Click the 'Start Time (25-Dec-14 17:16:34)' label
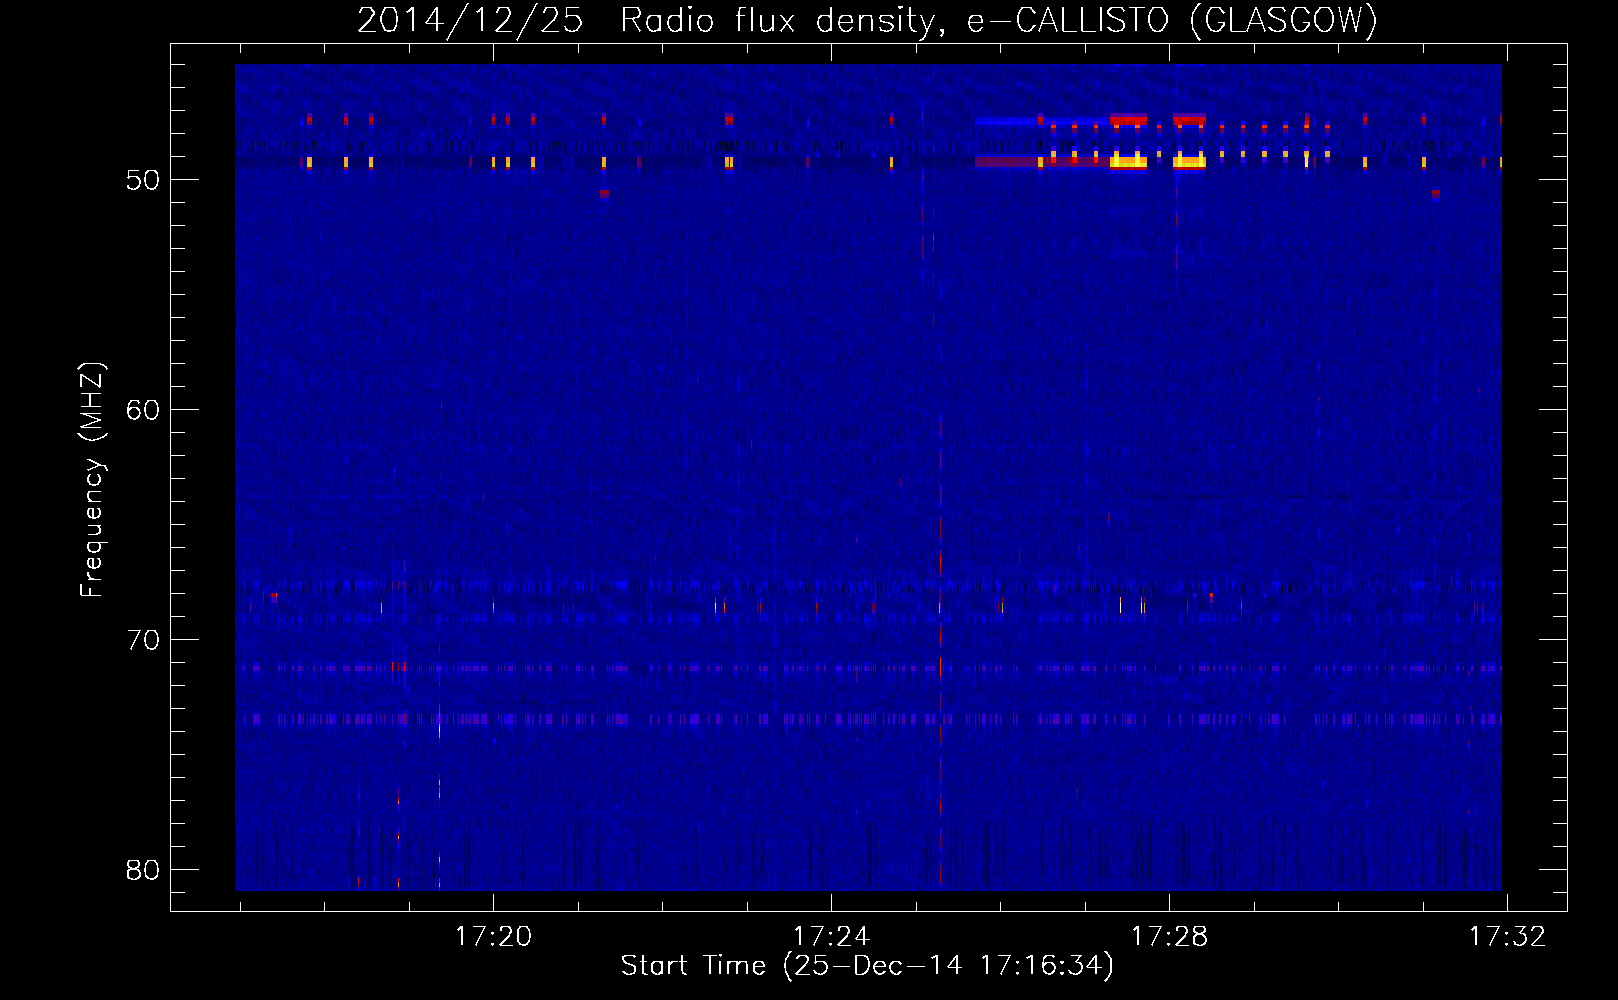 (x=867, y=966)
